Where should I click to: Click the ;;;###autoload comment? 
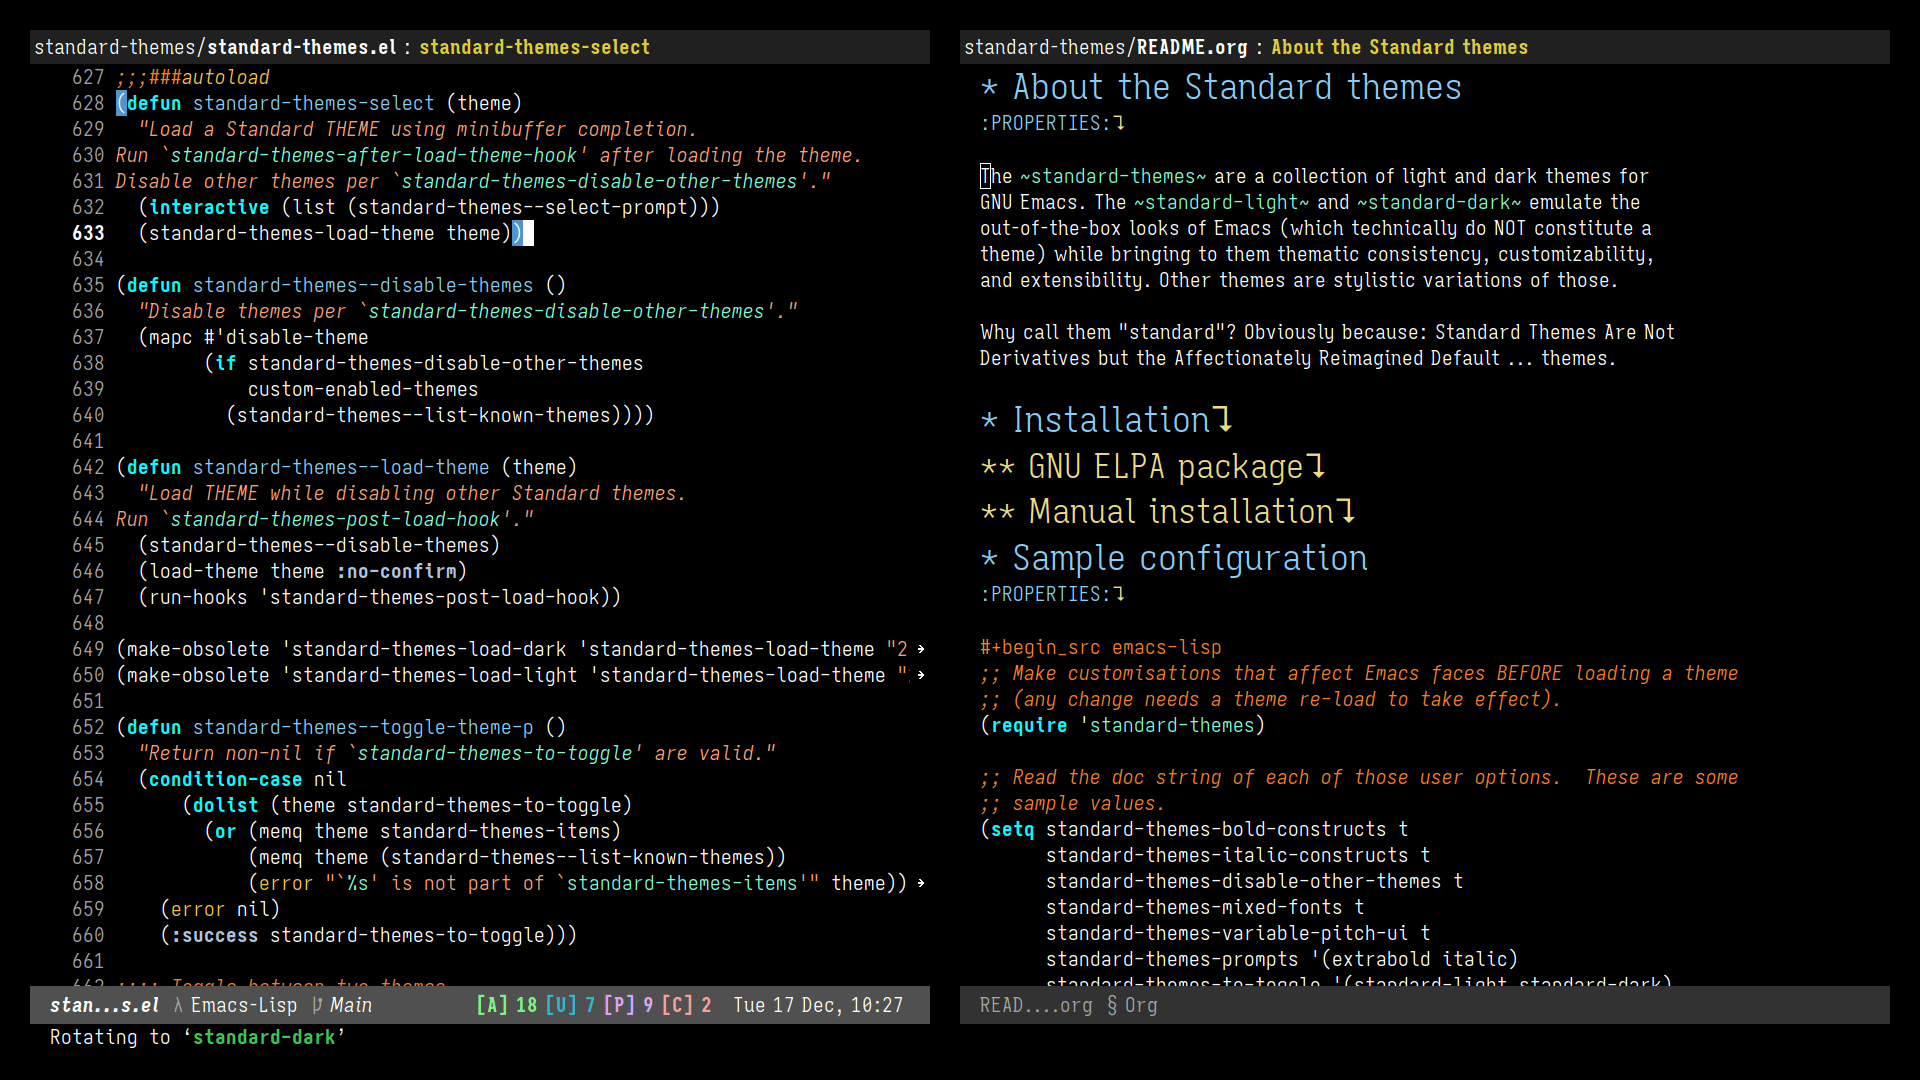(193, 77)
